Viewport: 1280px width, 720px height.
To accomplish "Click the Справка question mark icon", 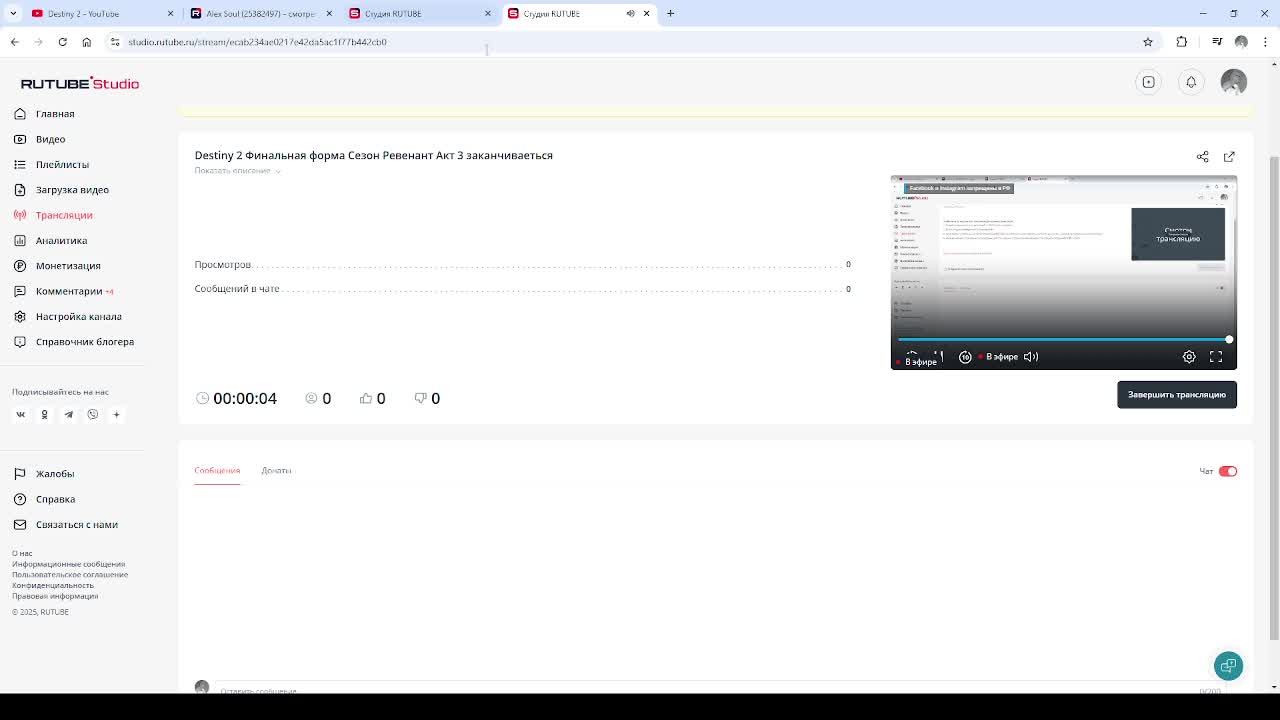I will (x=20, y=499).
